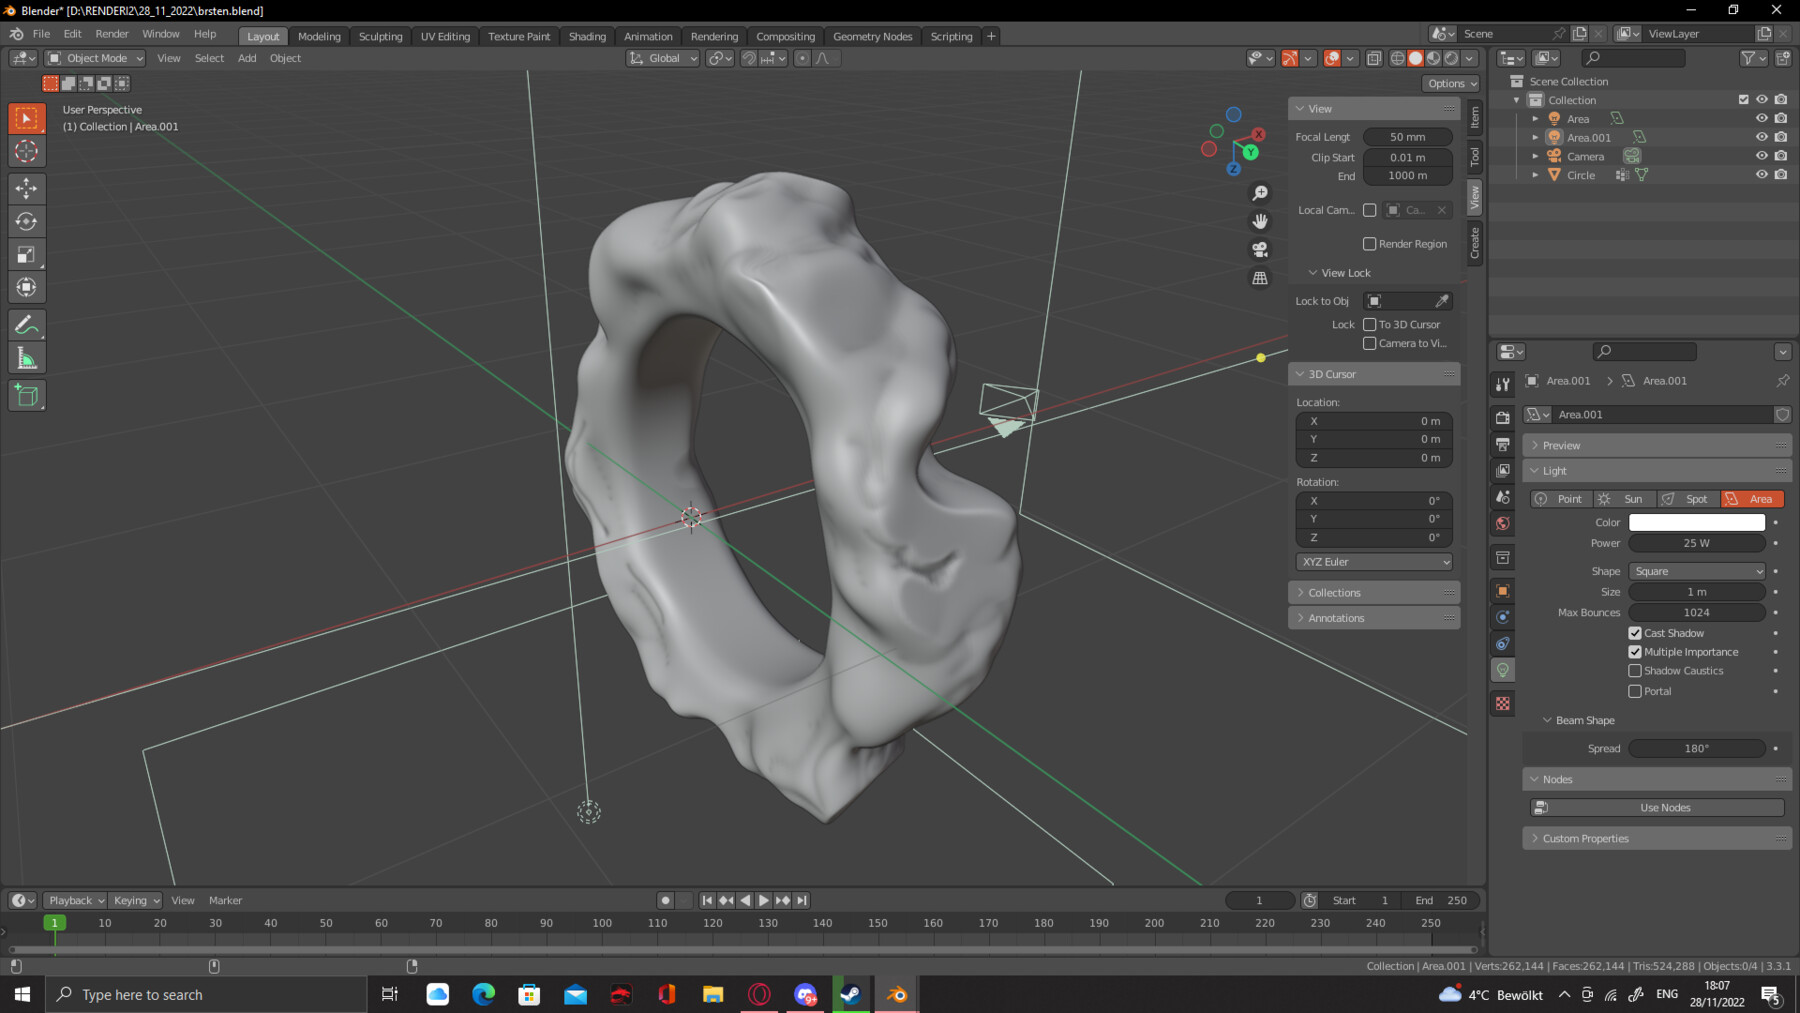Screen dimensions: 1800x1013
Task: Open the material properties tab
Action: [1502, 703]
